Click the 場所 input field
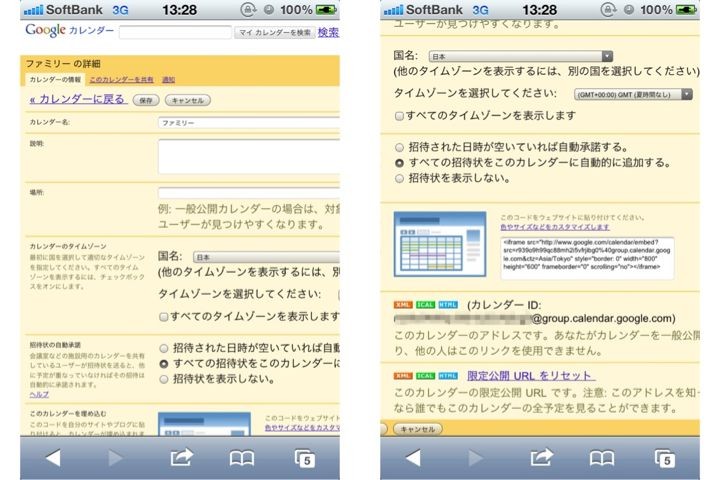This screenshot has height=480, width=720. point(249,192)
